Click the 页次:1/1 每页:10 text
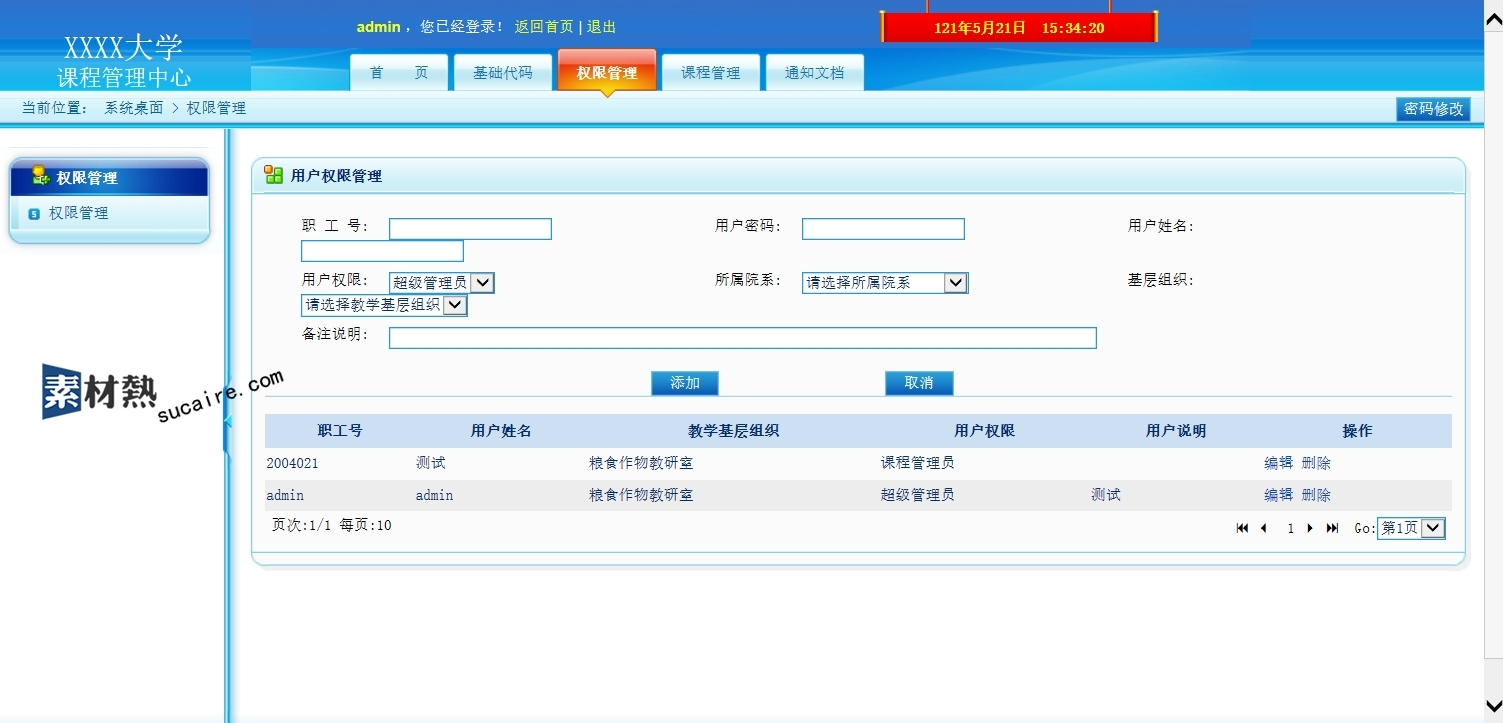Image resolution: width=1503 pixels, height=723 pixels. 332,525
